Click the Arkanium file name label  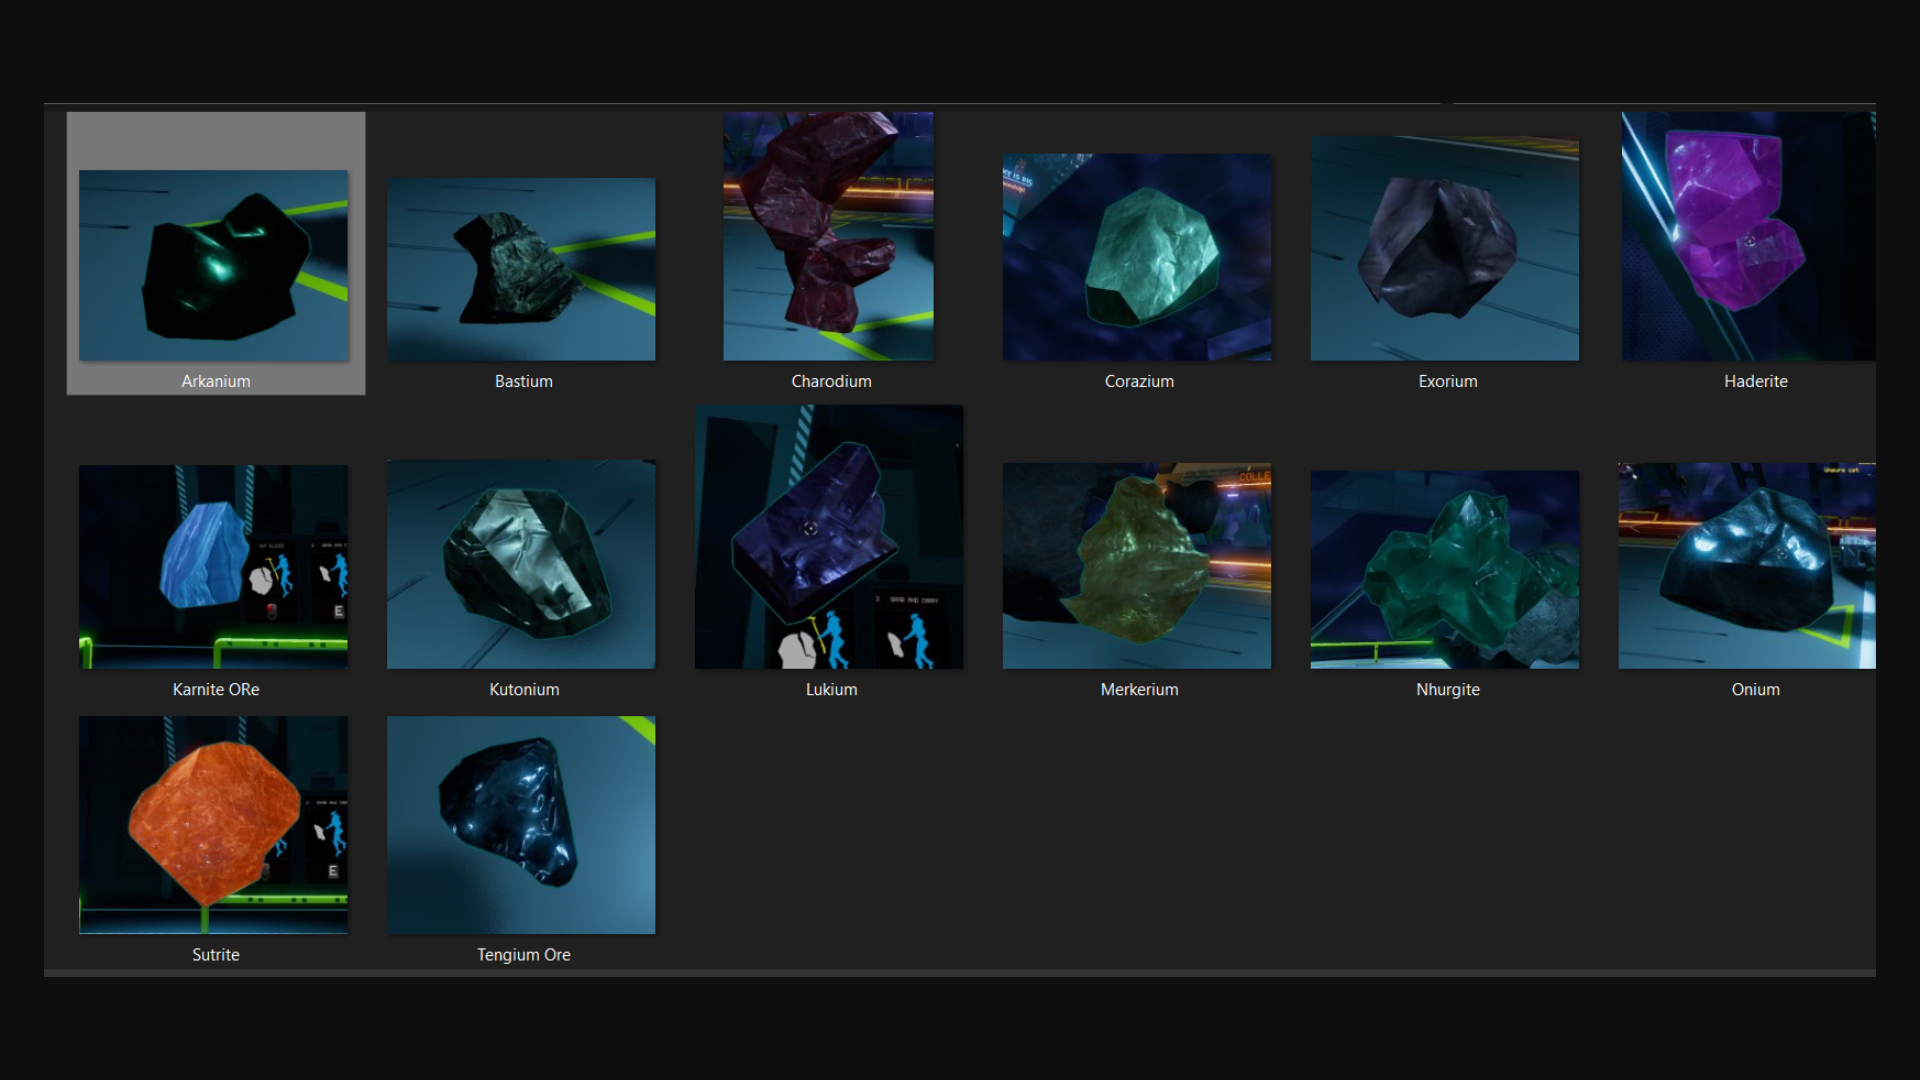(x=216, y=381)
